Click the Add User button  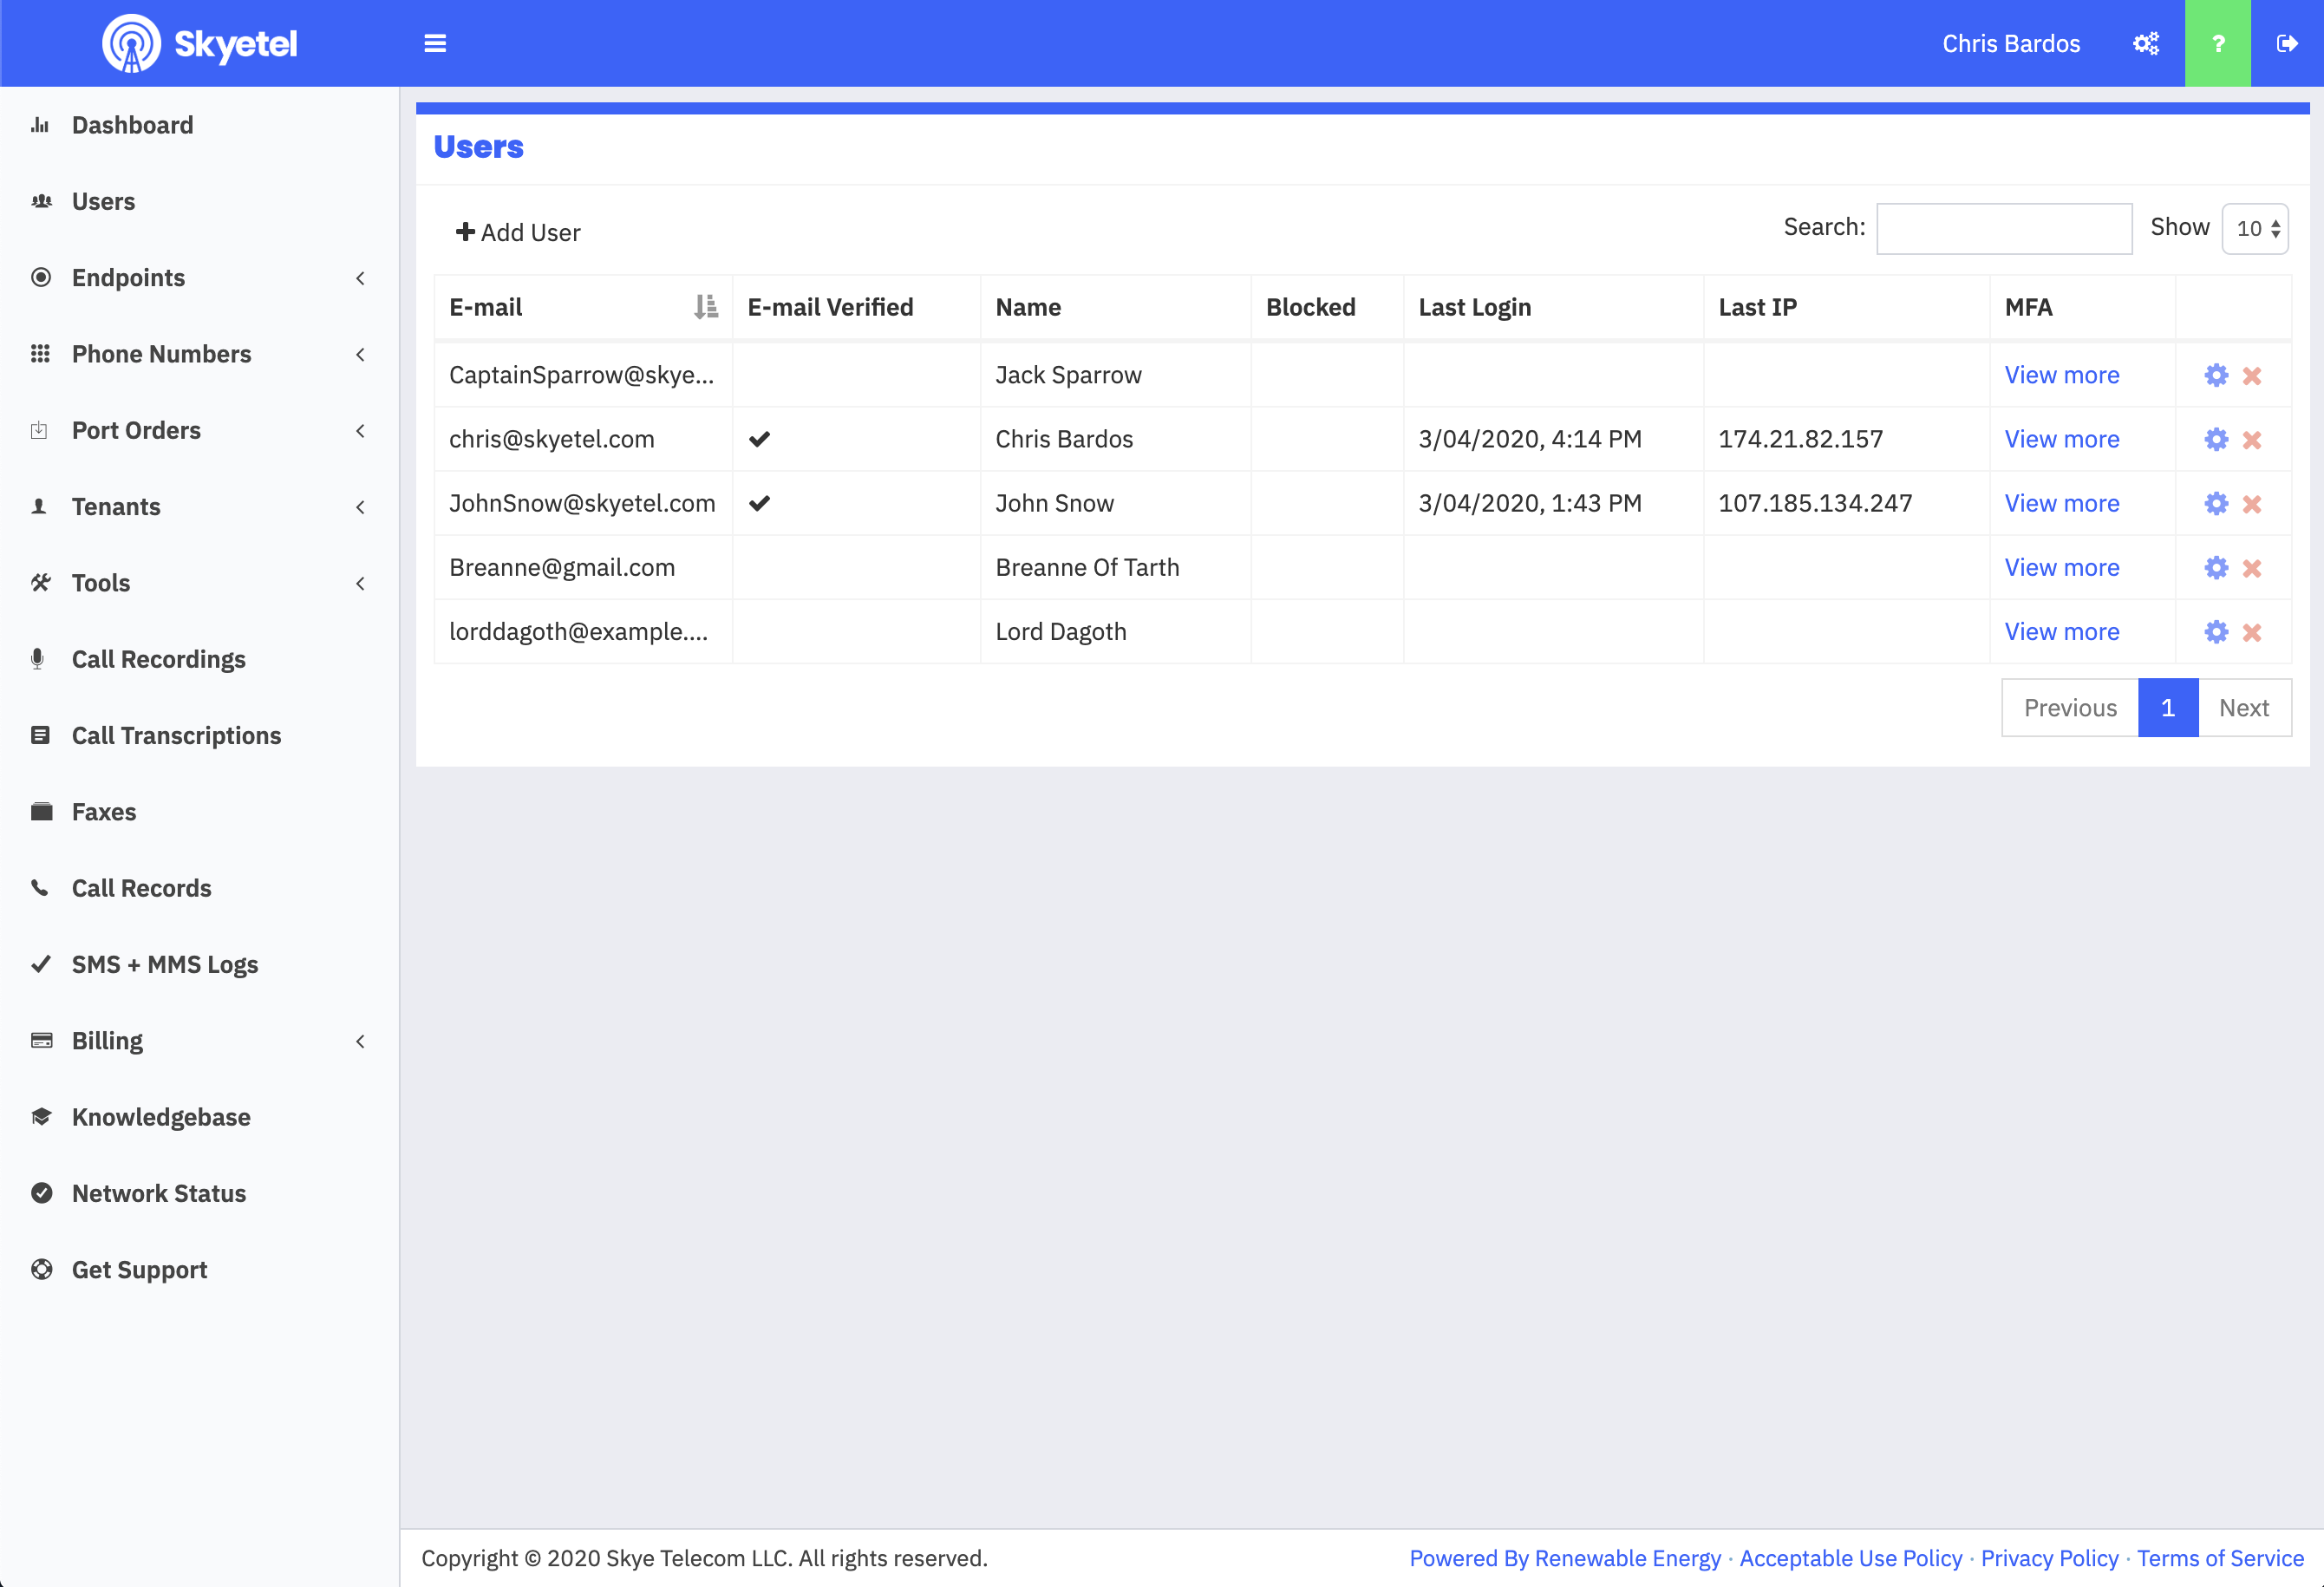[x=518, y=232]
